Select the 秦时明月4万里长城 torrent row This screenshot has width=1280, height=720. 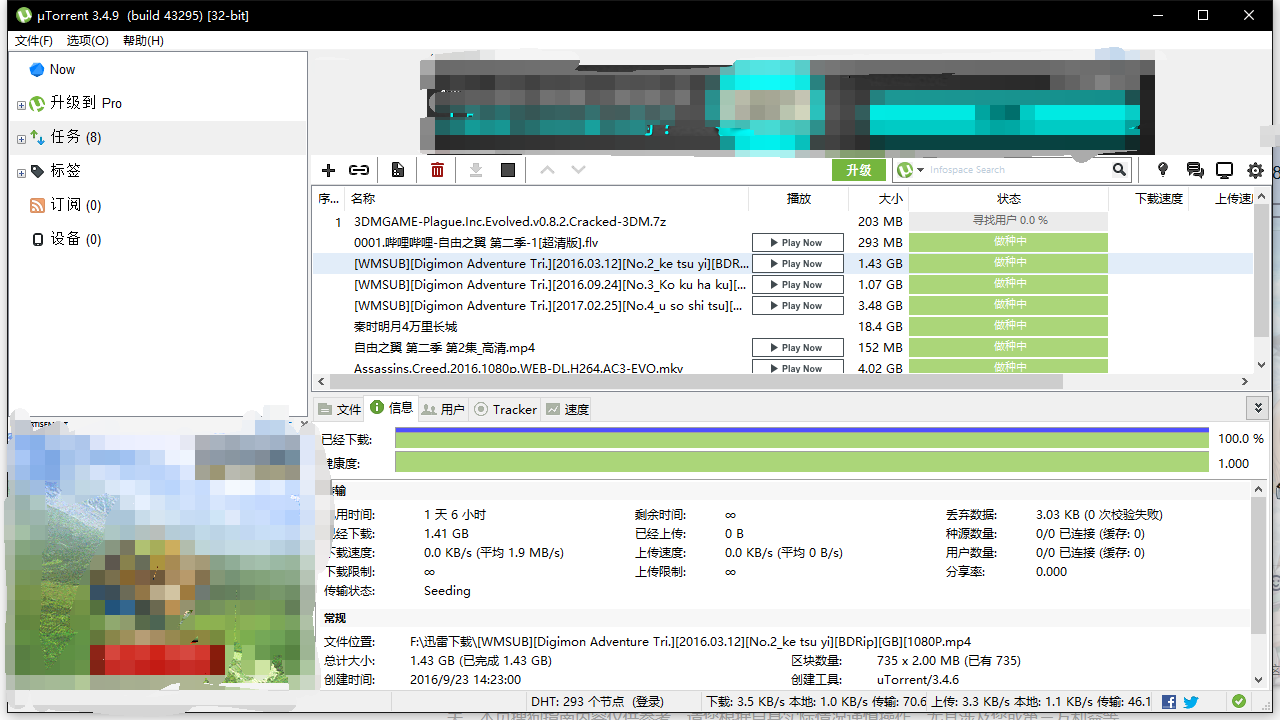(782, 327)
